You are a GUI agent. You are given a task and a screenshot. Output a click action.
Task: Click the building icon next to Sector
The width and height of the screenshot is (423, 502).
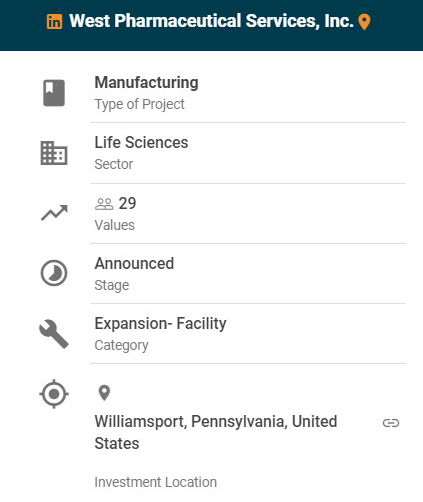click(54, 153)
